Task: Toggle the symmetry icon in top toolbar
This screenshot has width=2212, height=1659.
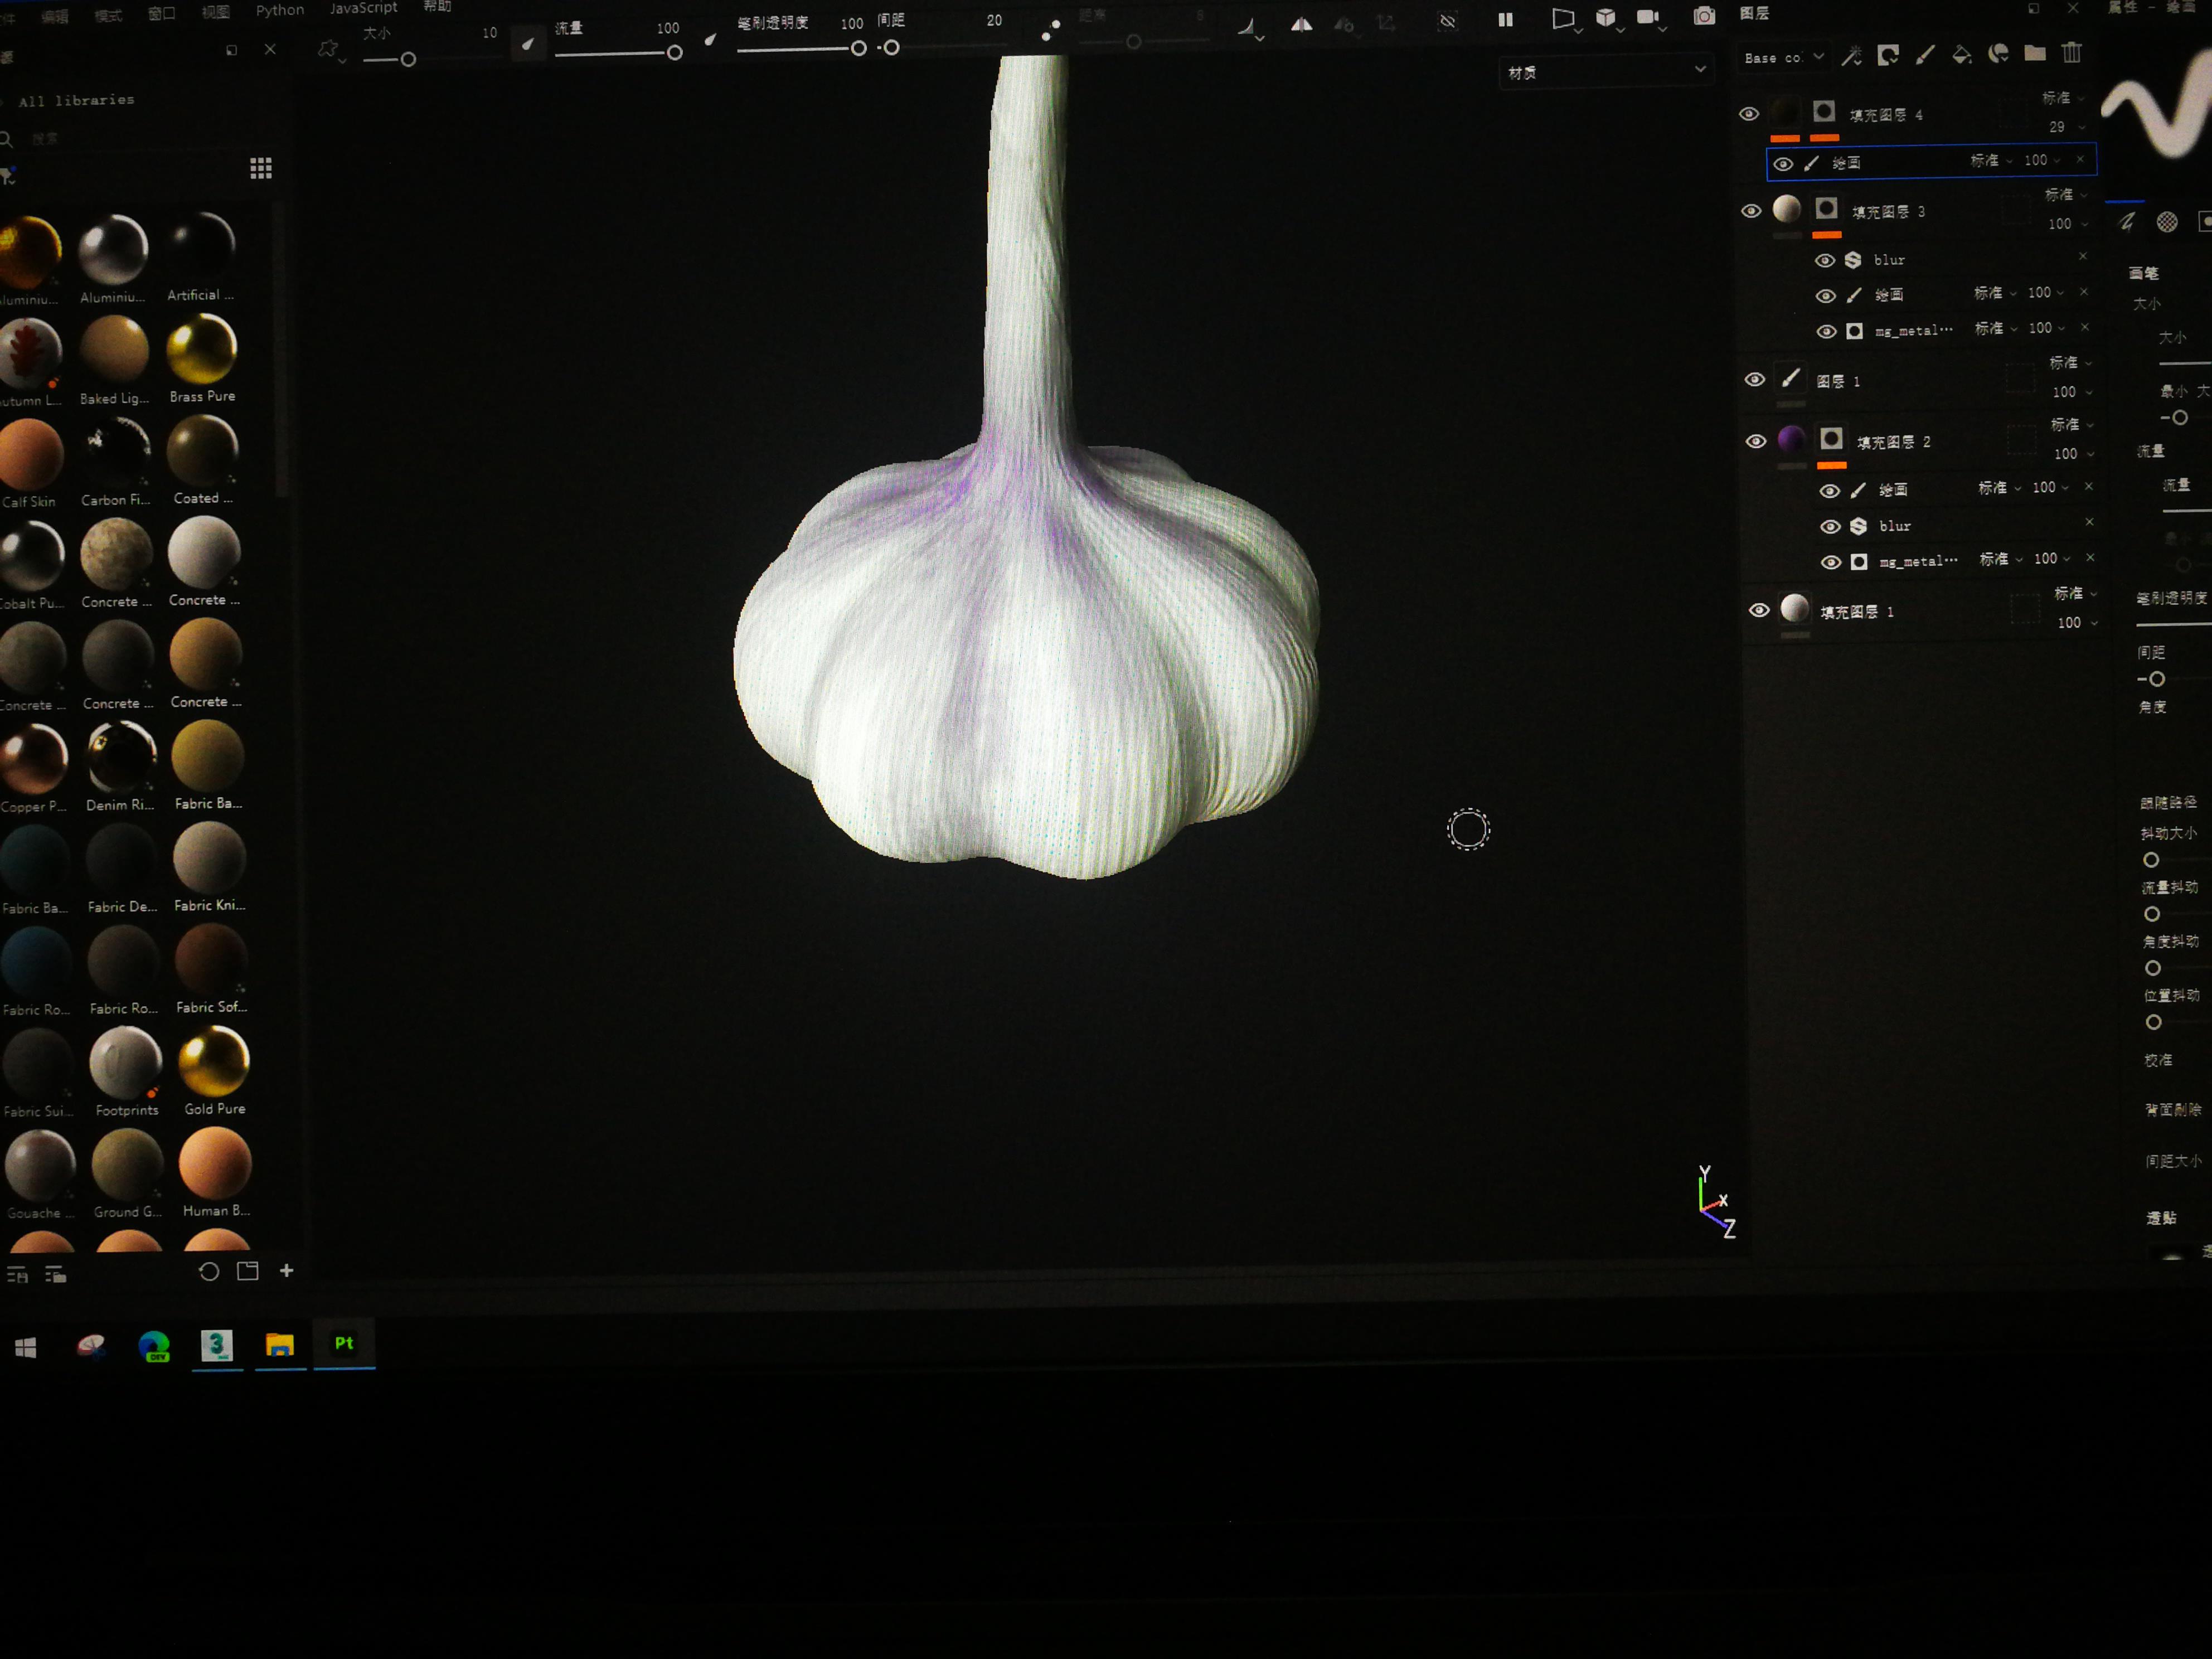Action: click(x=1301, y=25)
